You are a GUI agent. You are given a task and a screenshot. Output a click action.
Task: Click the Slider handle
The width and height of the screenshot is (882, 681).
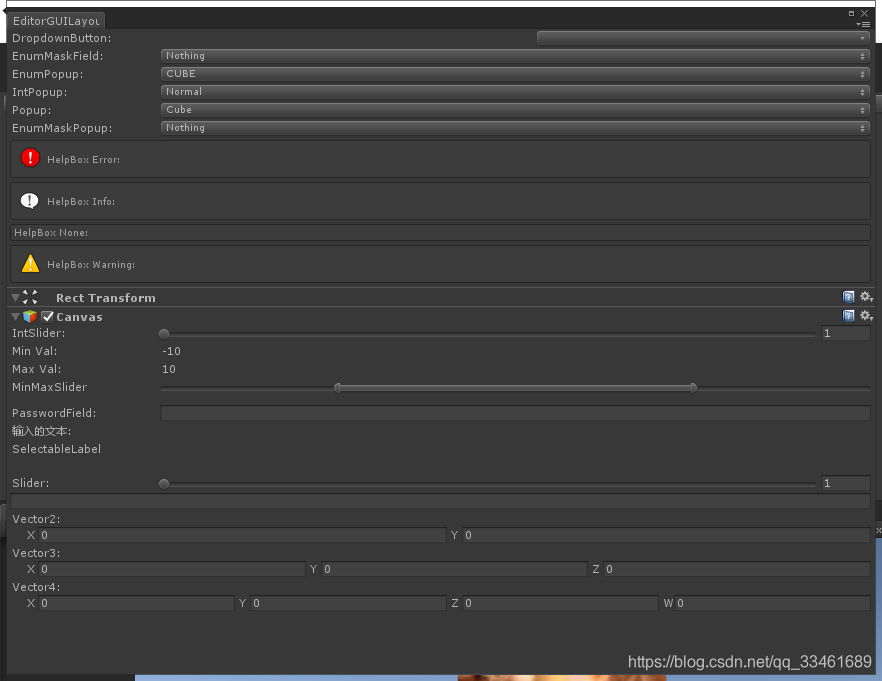click(x=164, y=484)
